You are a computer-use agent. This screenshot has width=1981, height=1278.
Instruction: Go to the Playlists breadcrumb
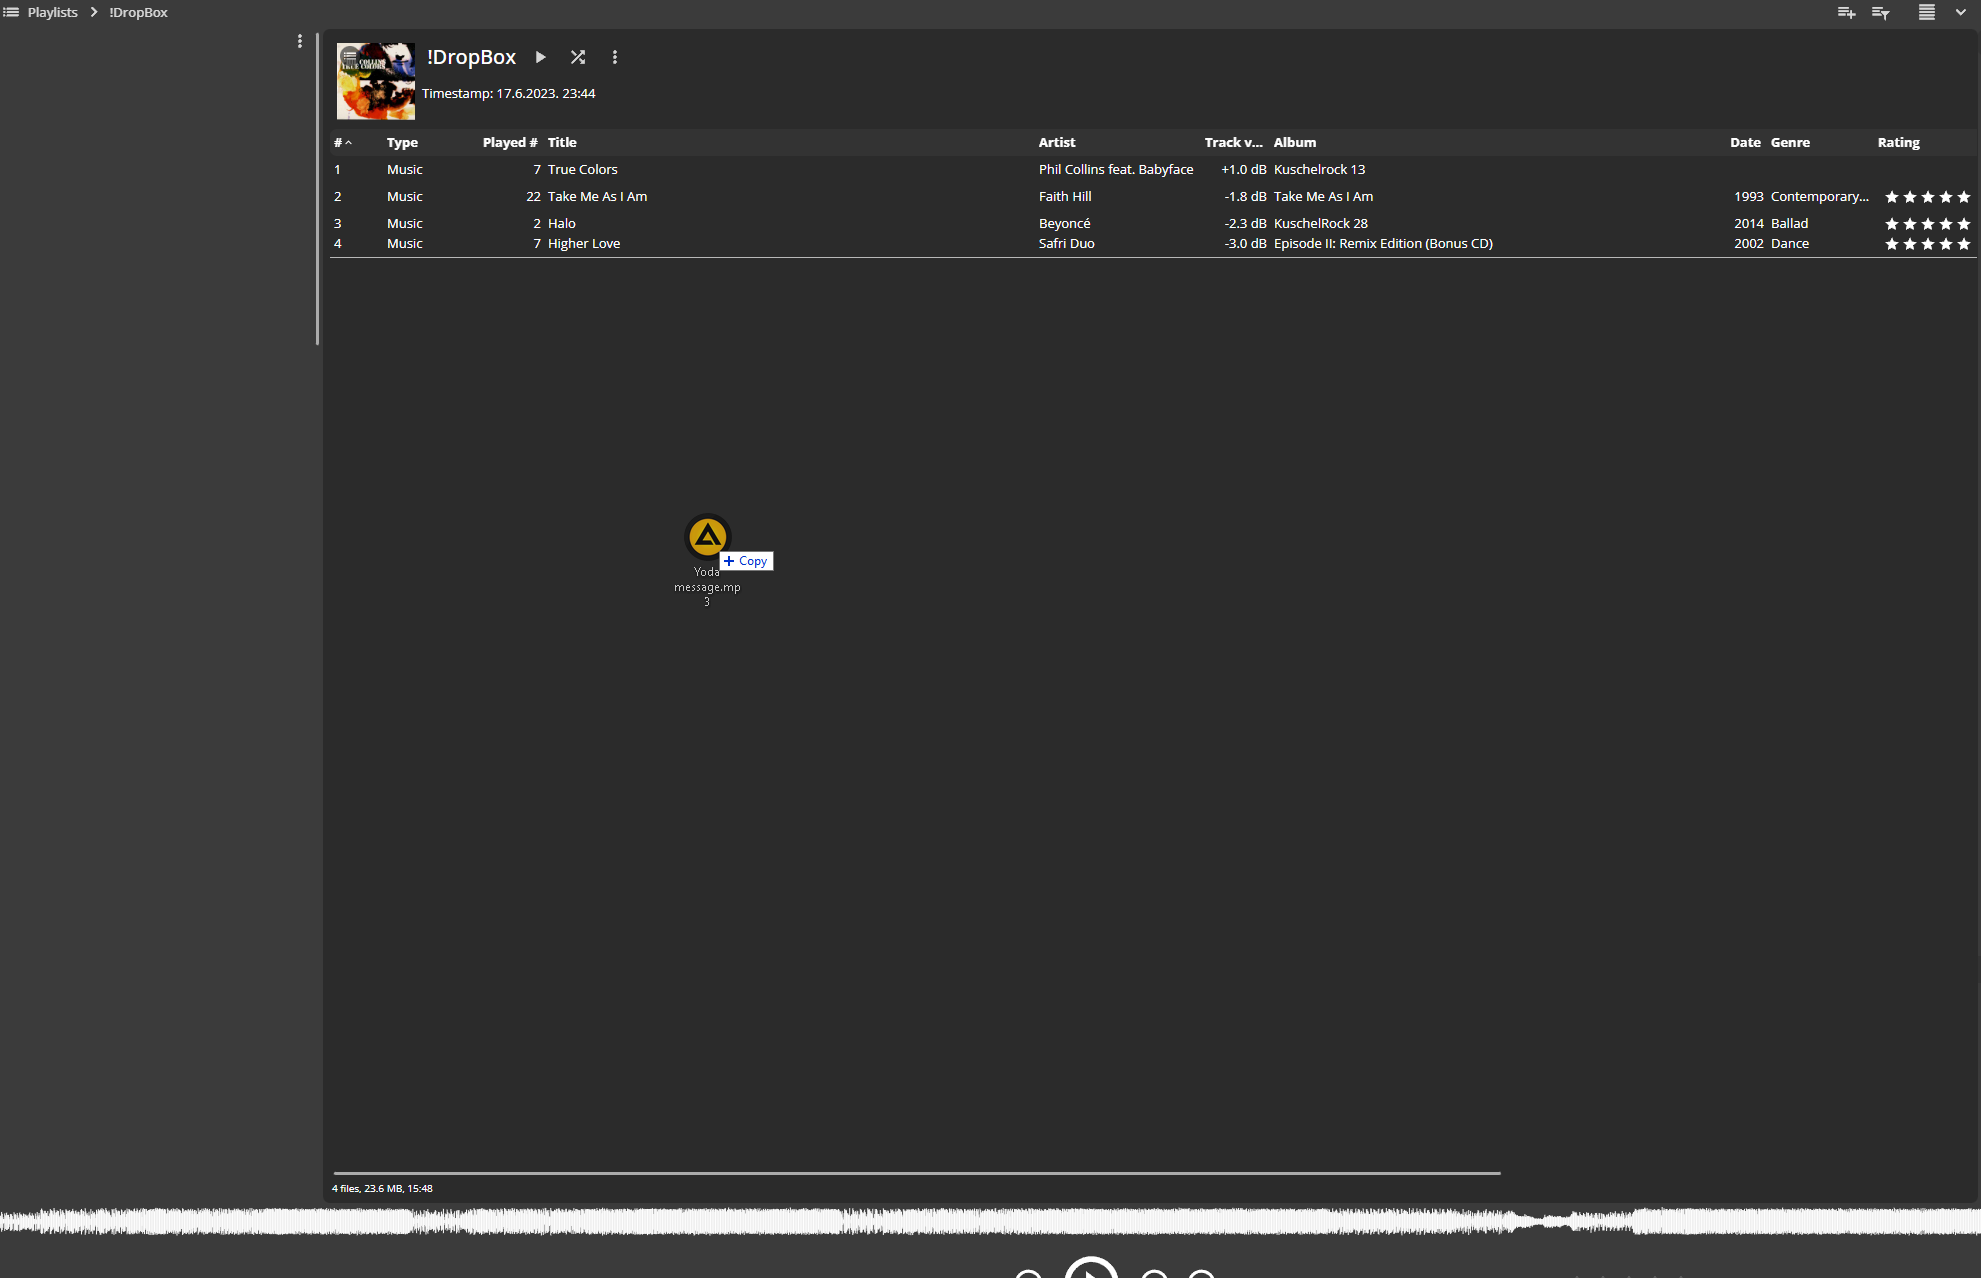click(x=52, y=12)
